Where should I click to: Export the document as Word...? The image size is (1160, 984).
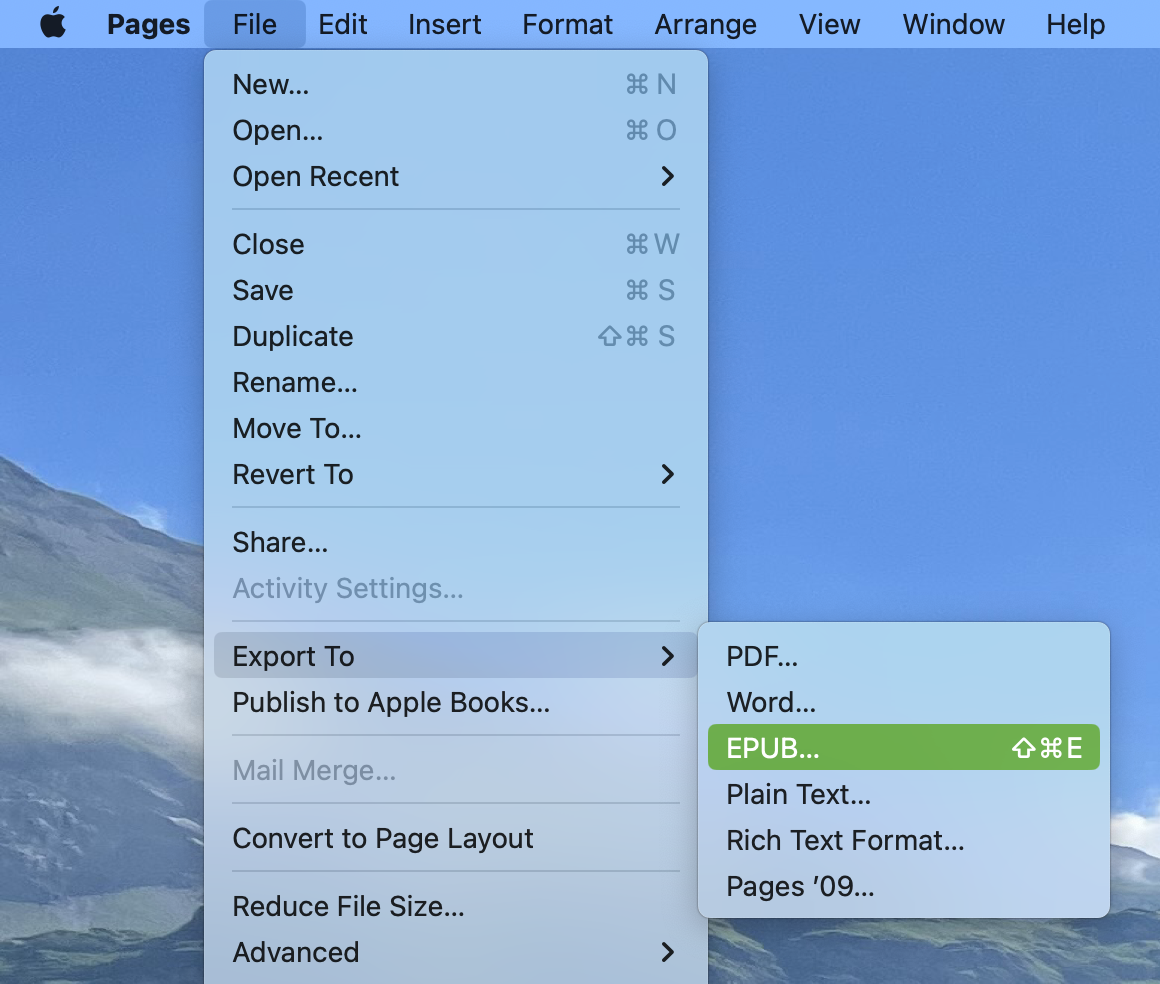903,702
